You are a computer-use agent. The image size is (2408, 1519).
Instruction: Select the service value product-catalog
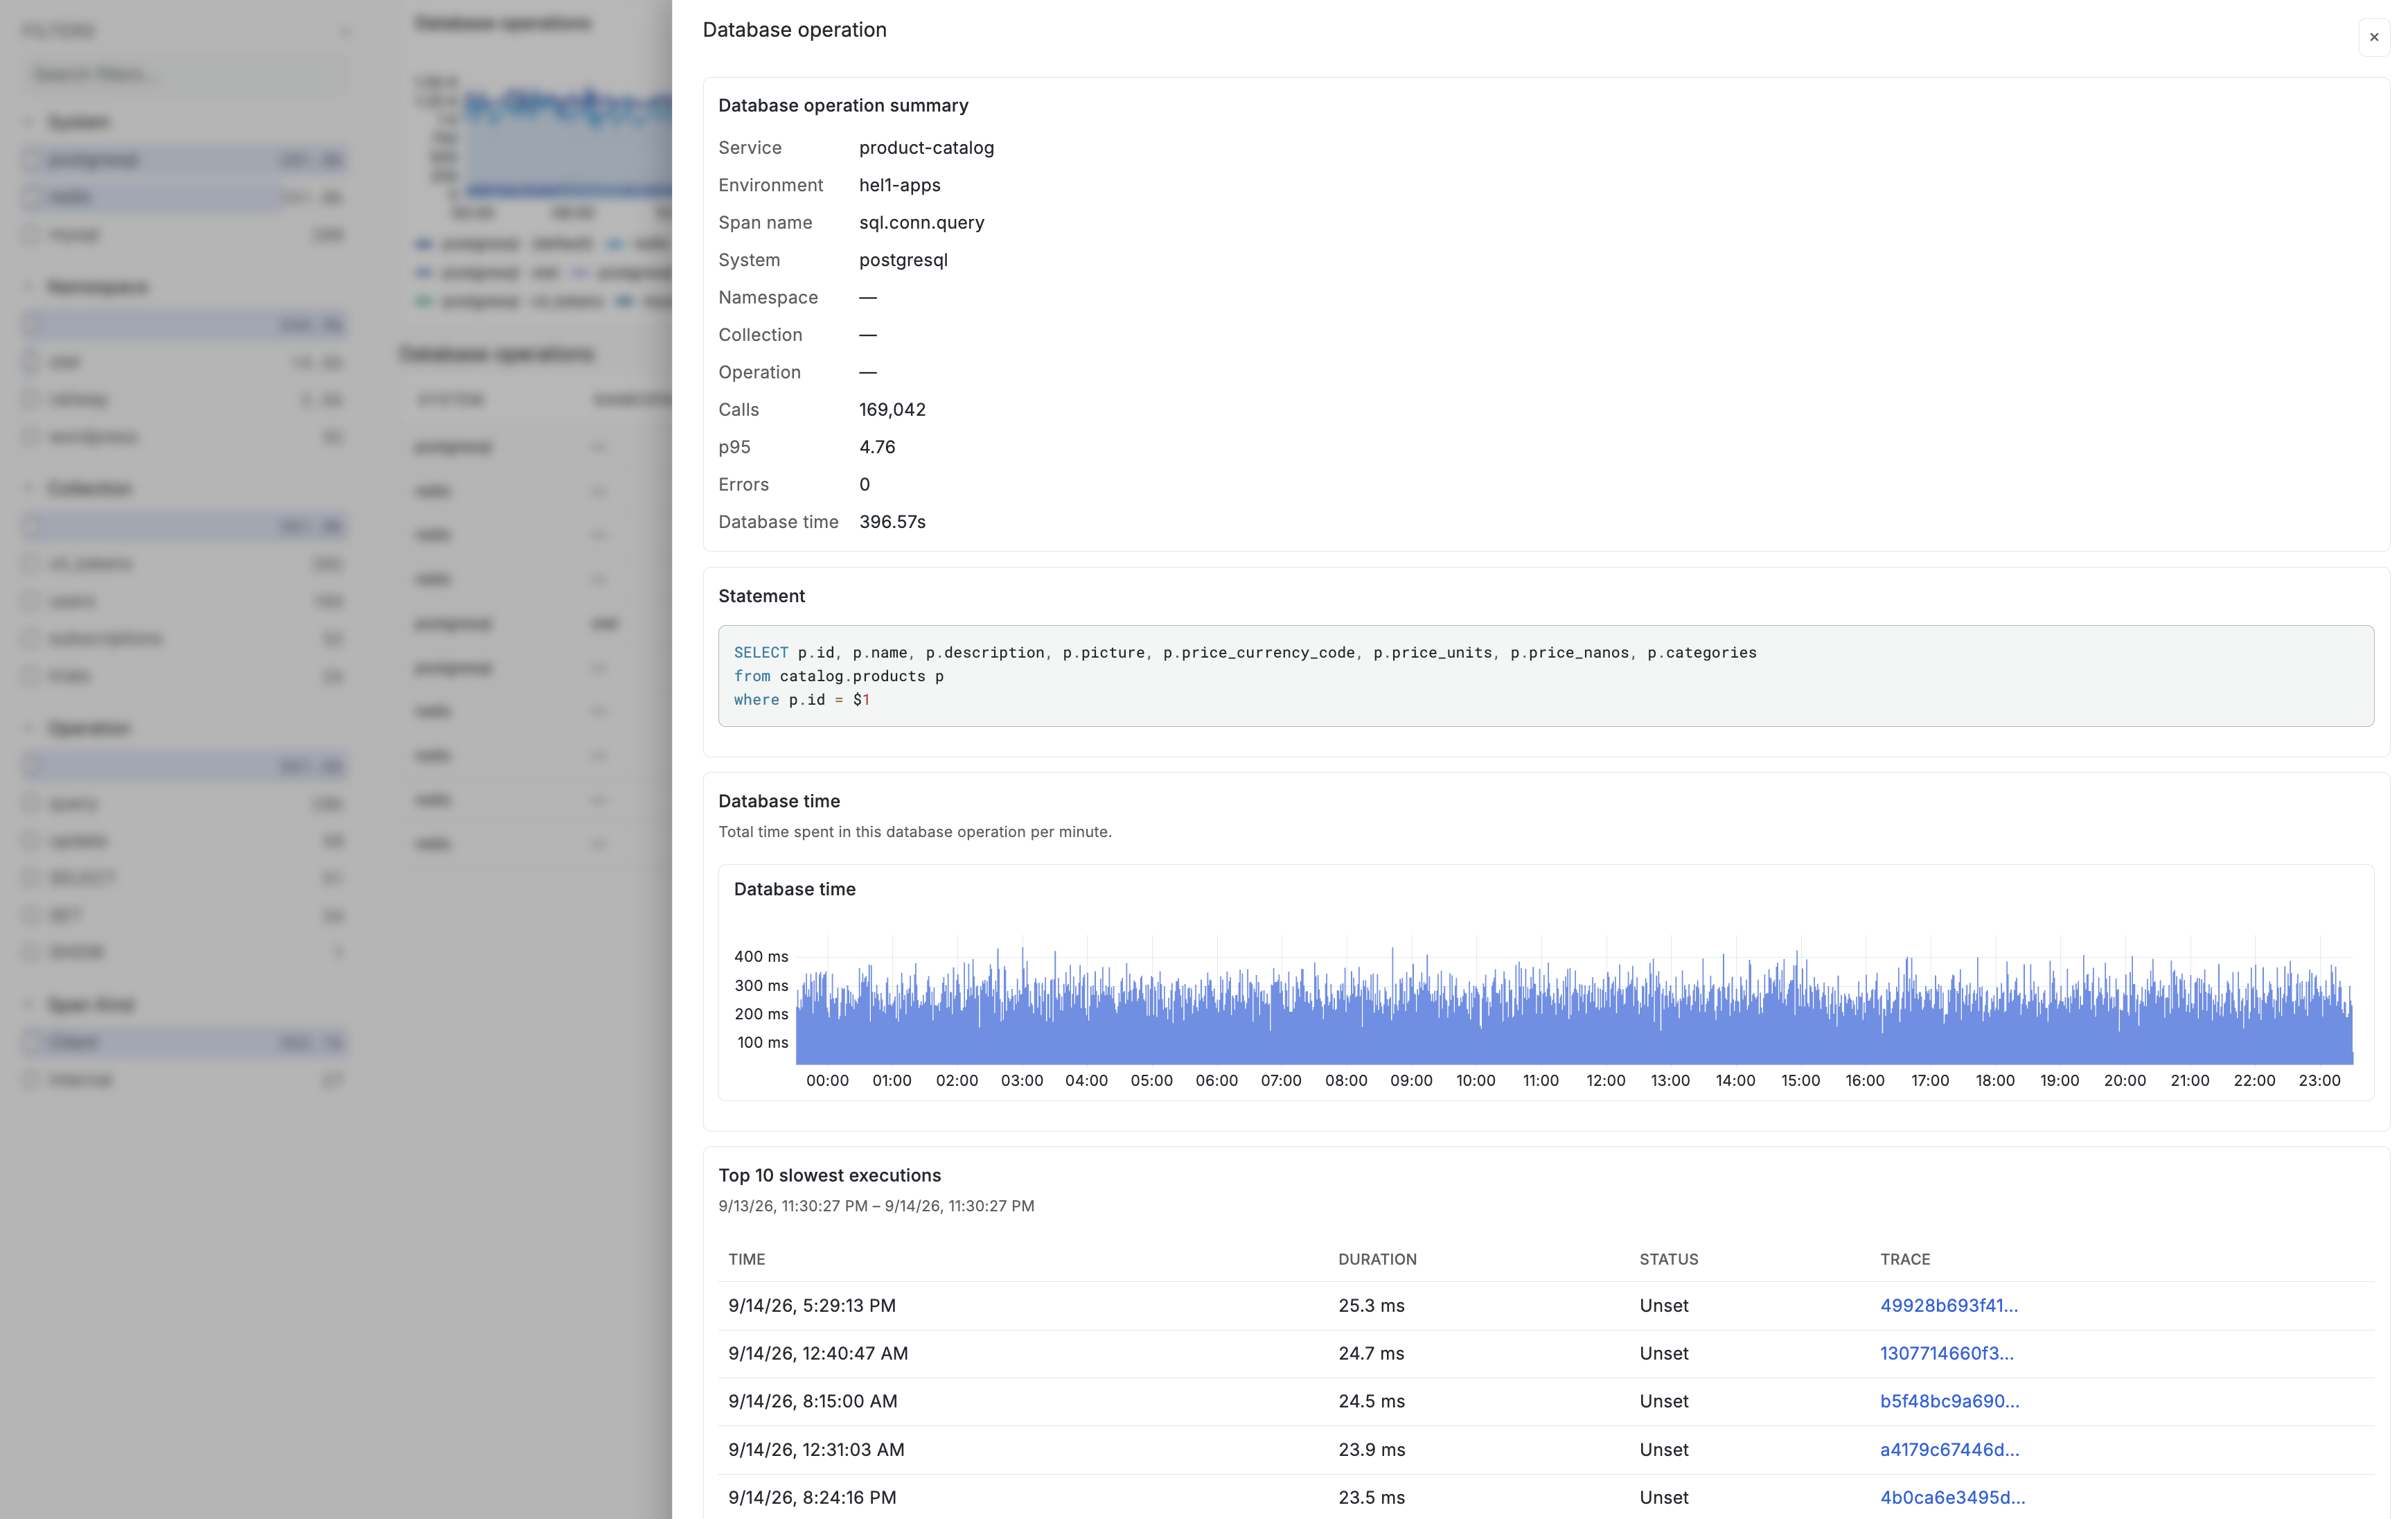[926, 148]
